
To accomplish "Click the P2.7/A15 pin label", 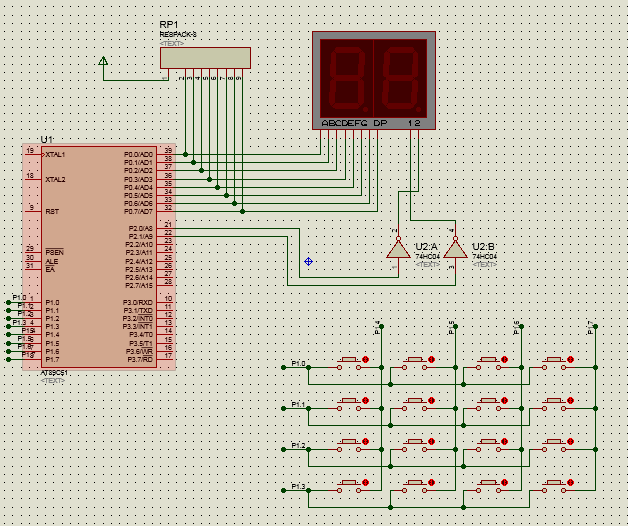I will (x=139, y=286).
